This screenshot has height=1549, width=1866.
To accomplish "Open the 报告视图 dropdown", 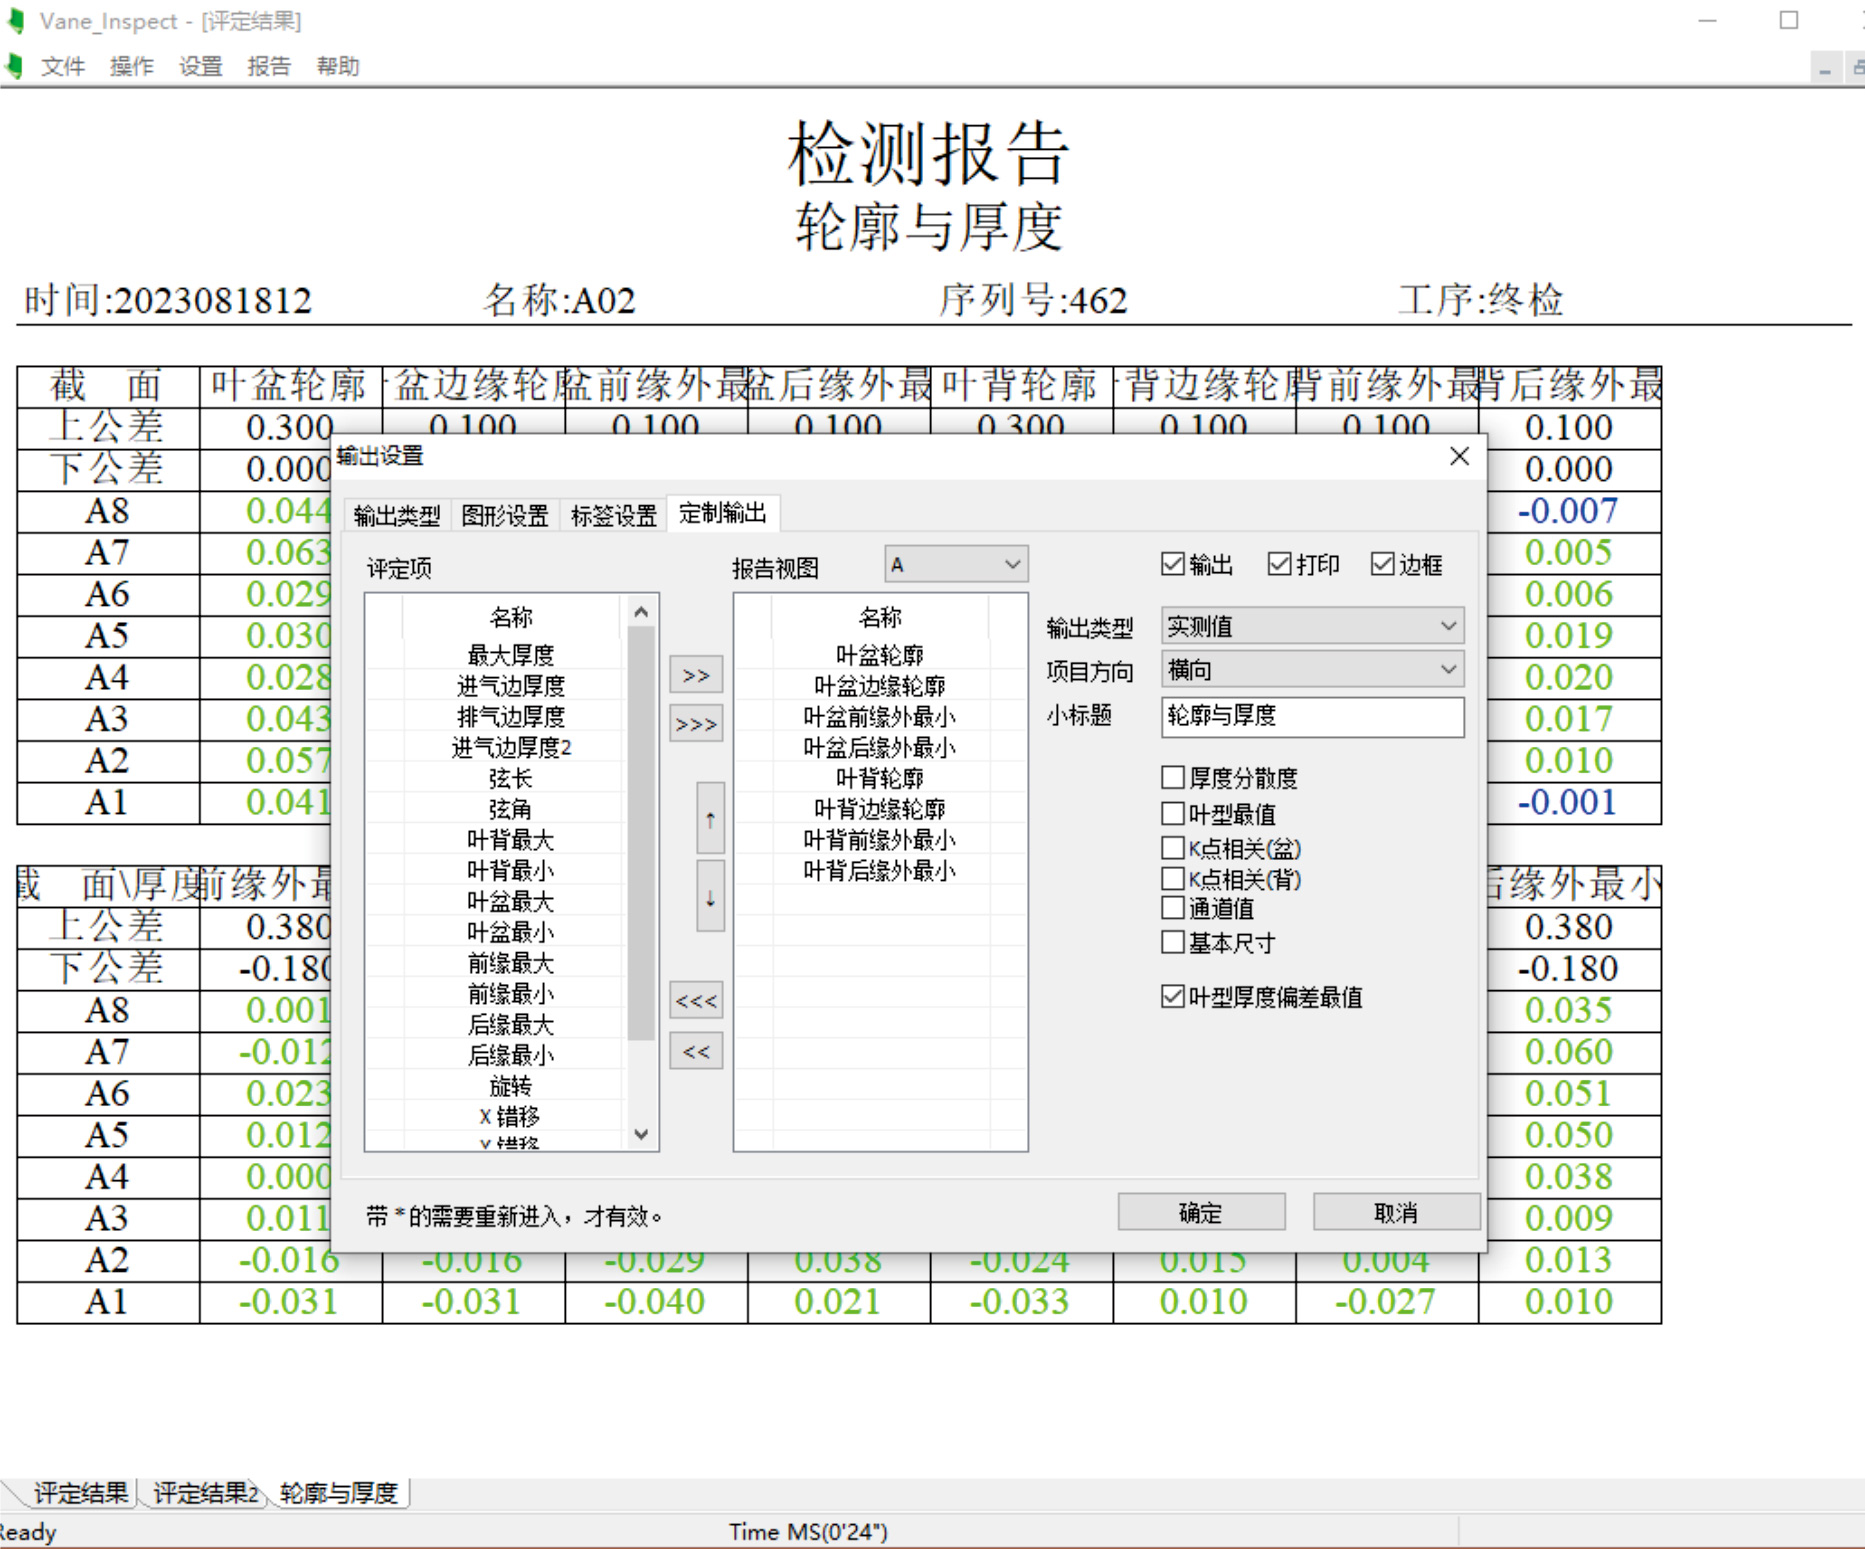I will tap(956, 565).
